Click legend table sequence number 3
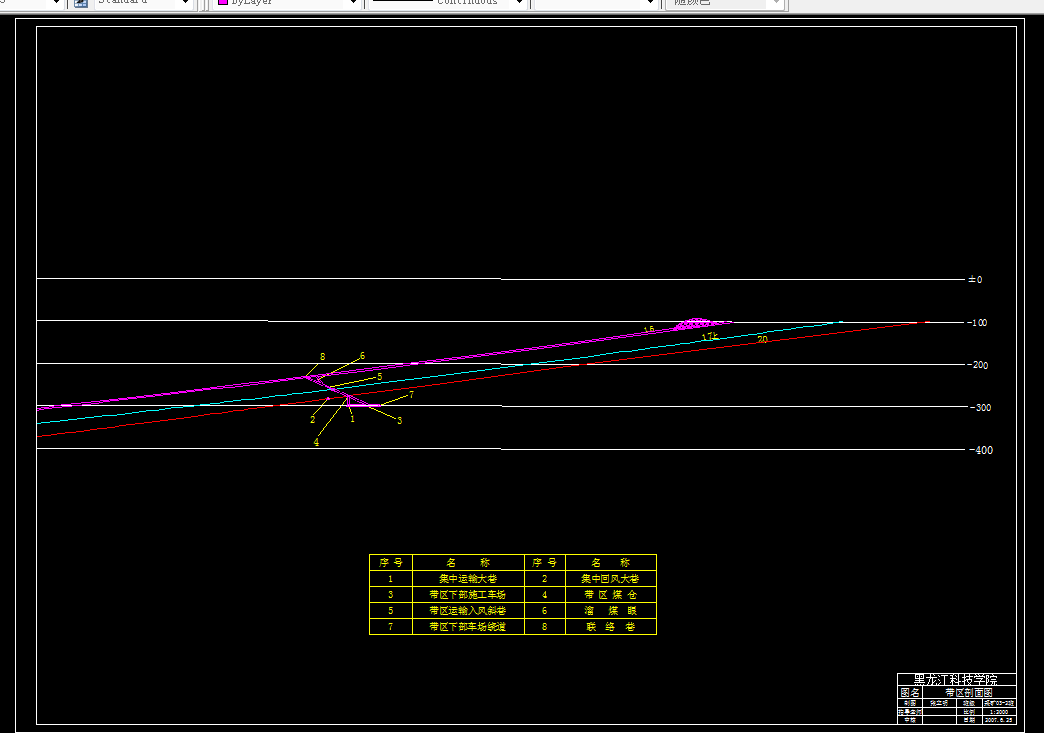Image resolution: width=1044 pixels, height=733 pixels. tap(391, 595)
